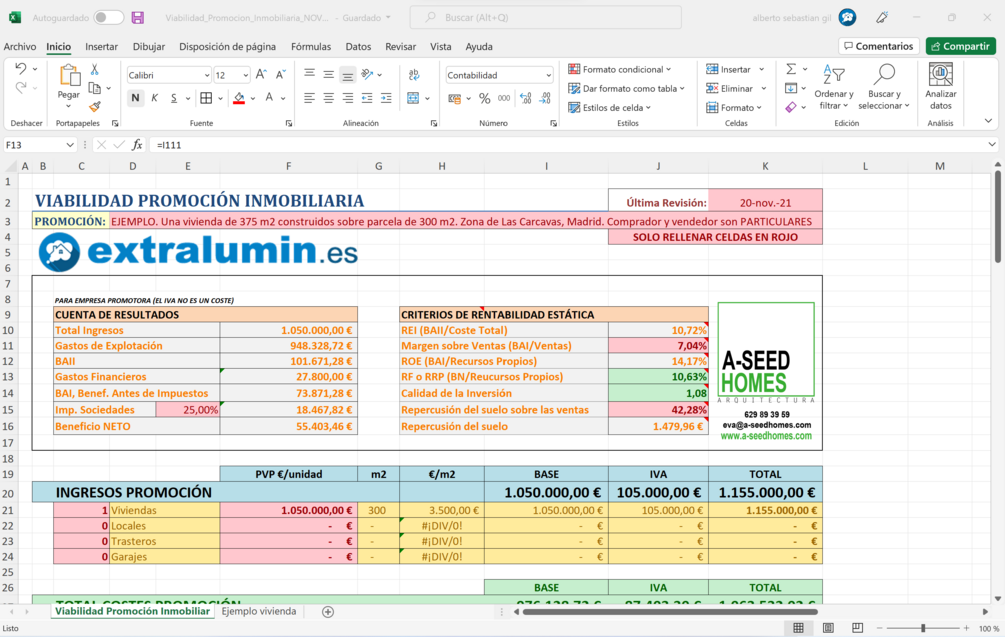1005x637 pixels.
Task: Decrease decimal places
Action: [x=545, y=98]
